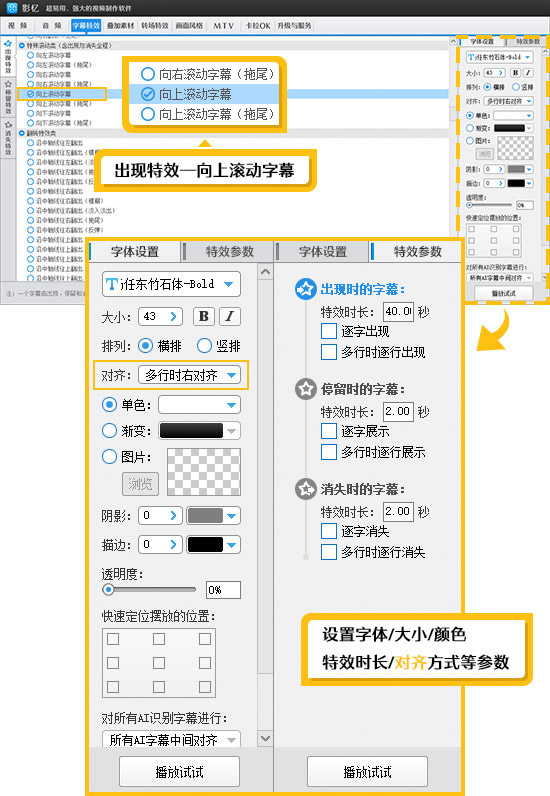Click the T icon in enlarged font box
550x796 pixels.
[x=112, y=284]
